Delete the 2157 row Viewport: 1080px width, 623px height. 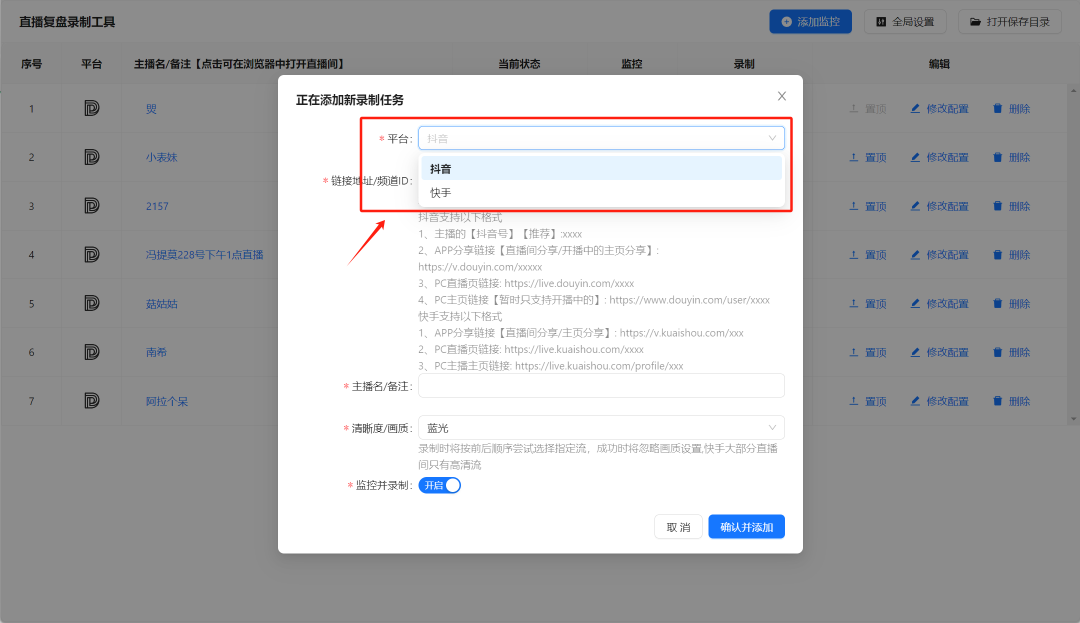[x=1012, y=207]
